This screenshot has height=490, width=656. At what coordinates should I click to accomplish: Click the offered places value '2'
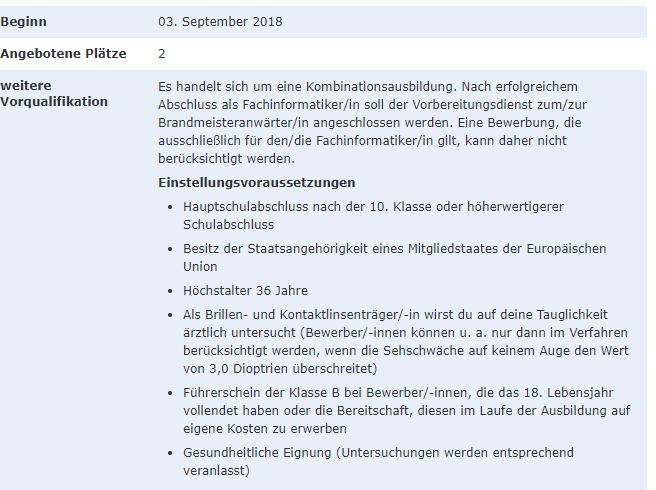(x=162, y=54)
